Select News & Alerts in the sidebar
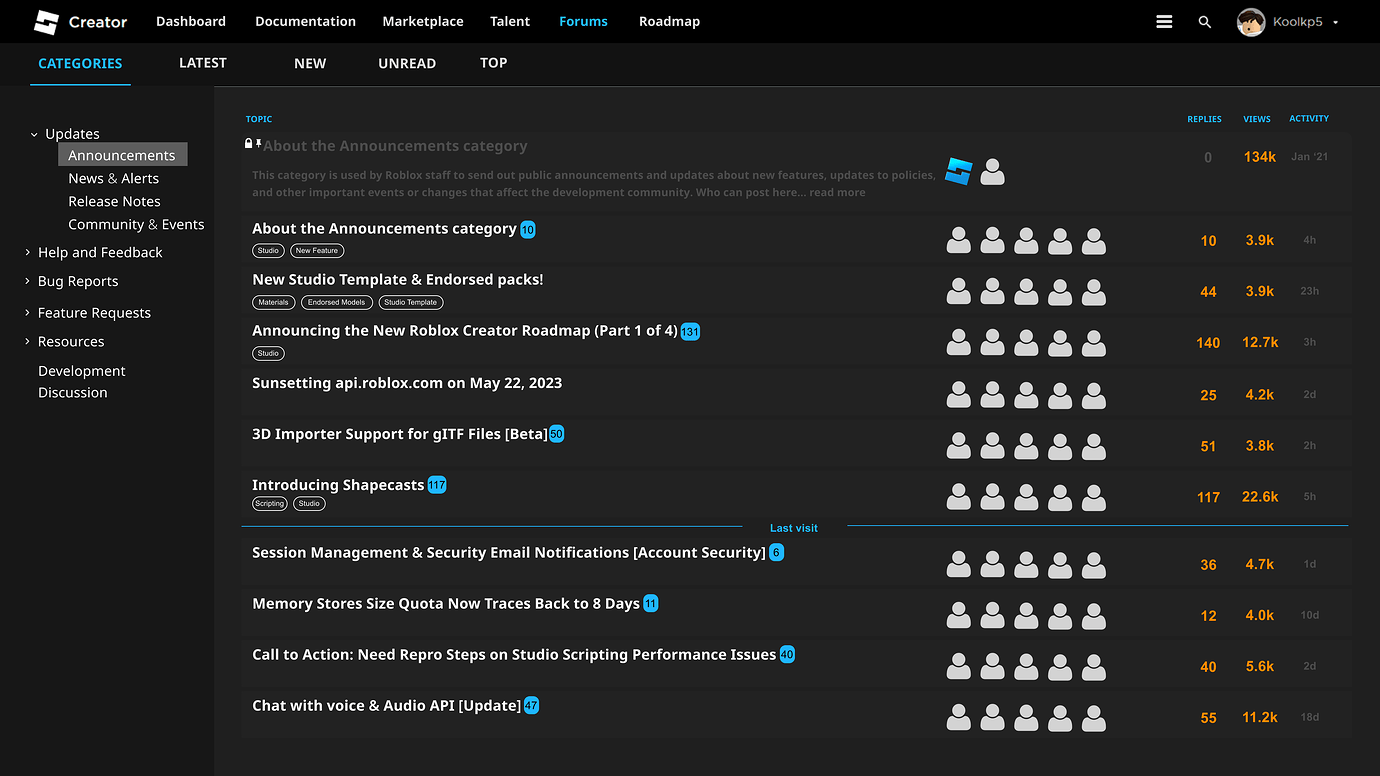 coord(113,177)
